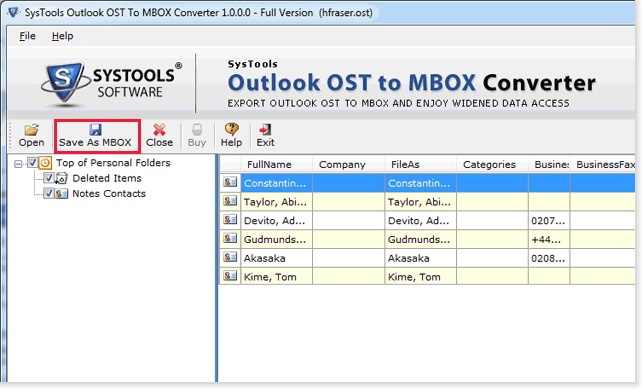Viewport: 642px width, 389px height.
Task: Select the contact card icon for Taylor, Abi
Action: [x=230, y=201]
